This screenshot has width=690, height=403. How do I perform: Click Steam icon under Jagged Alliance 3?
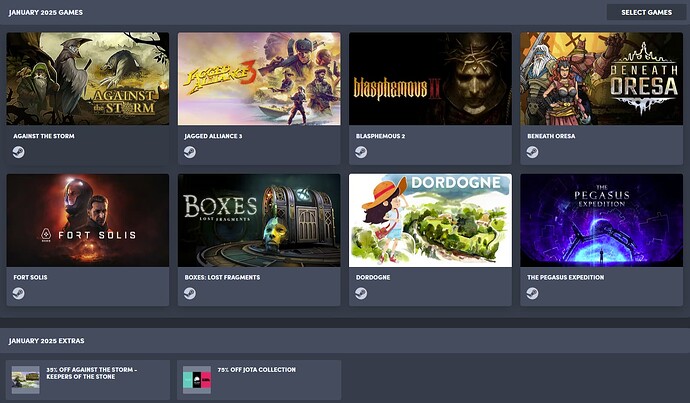(x=190, y=152)
